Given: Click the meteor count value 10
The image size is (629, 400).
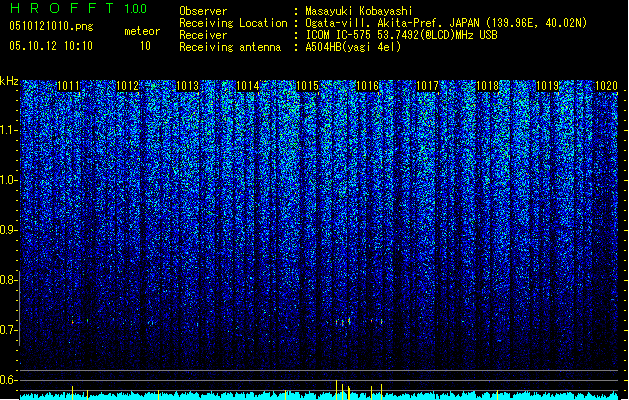Looking at the screenshot, I should click(145, 46).
